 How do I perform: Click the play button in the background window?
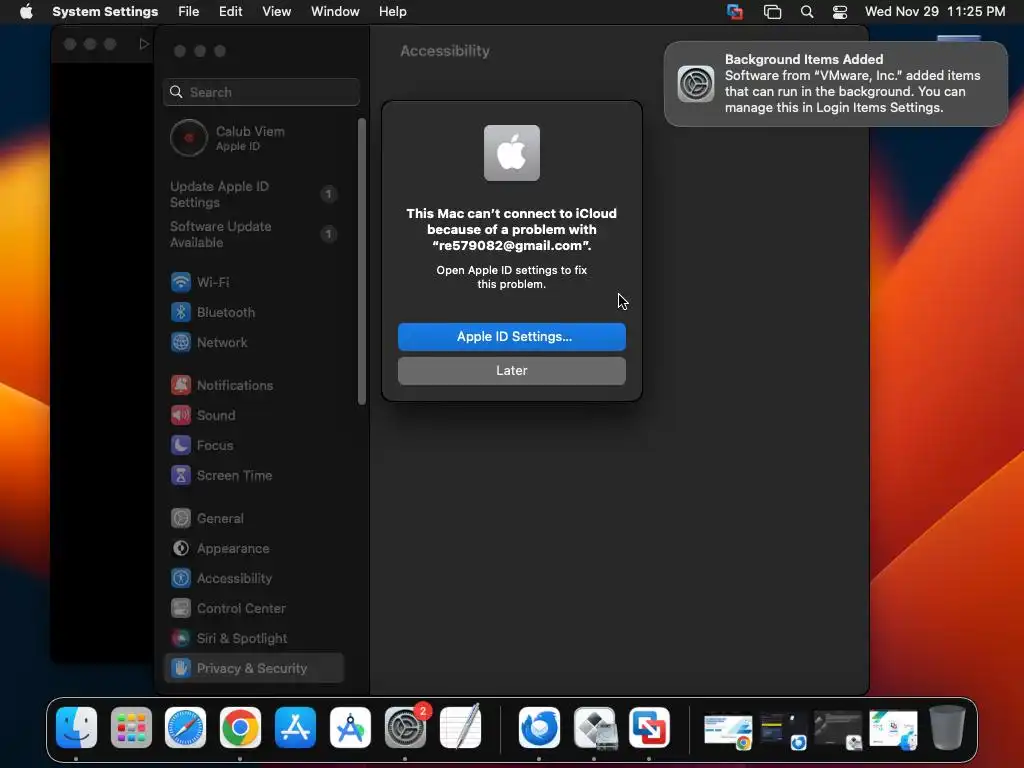pyautogui.click(x=144, y=44)
